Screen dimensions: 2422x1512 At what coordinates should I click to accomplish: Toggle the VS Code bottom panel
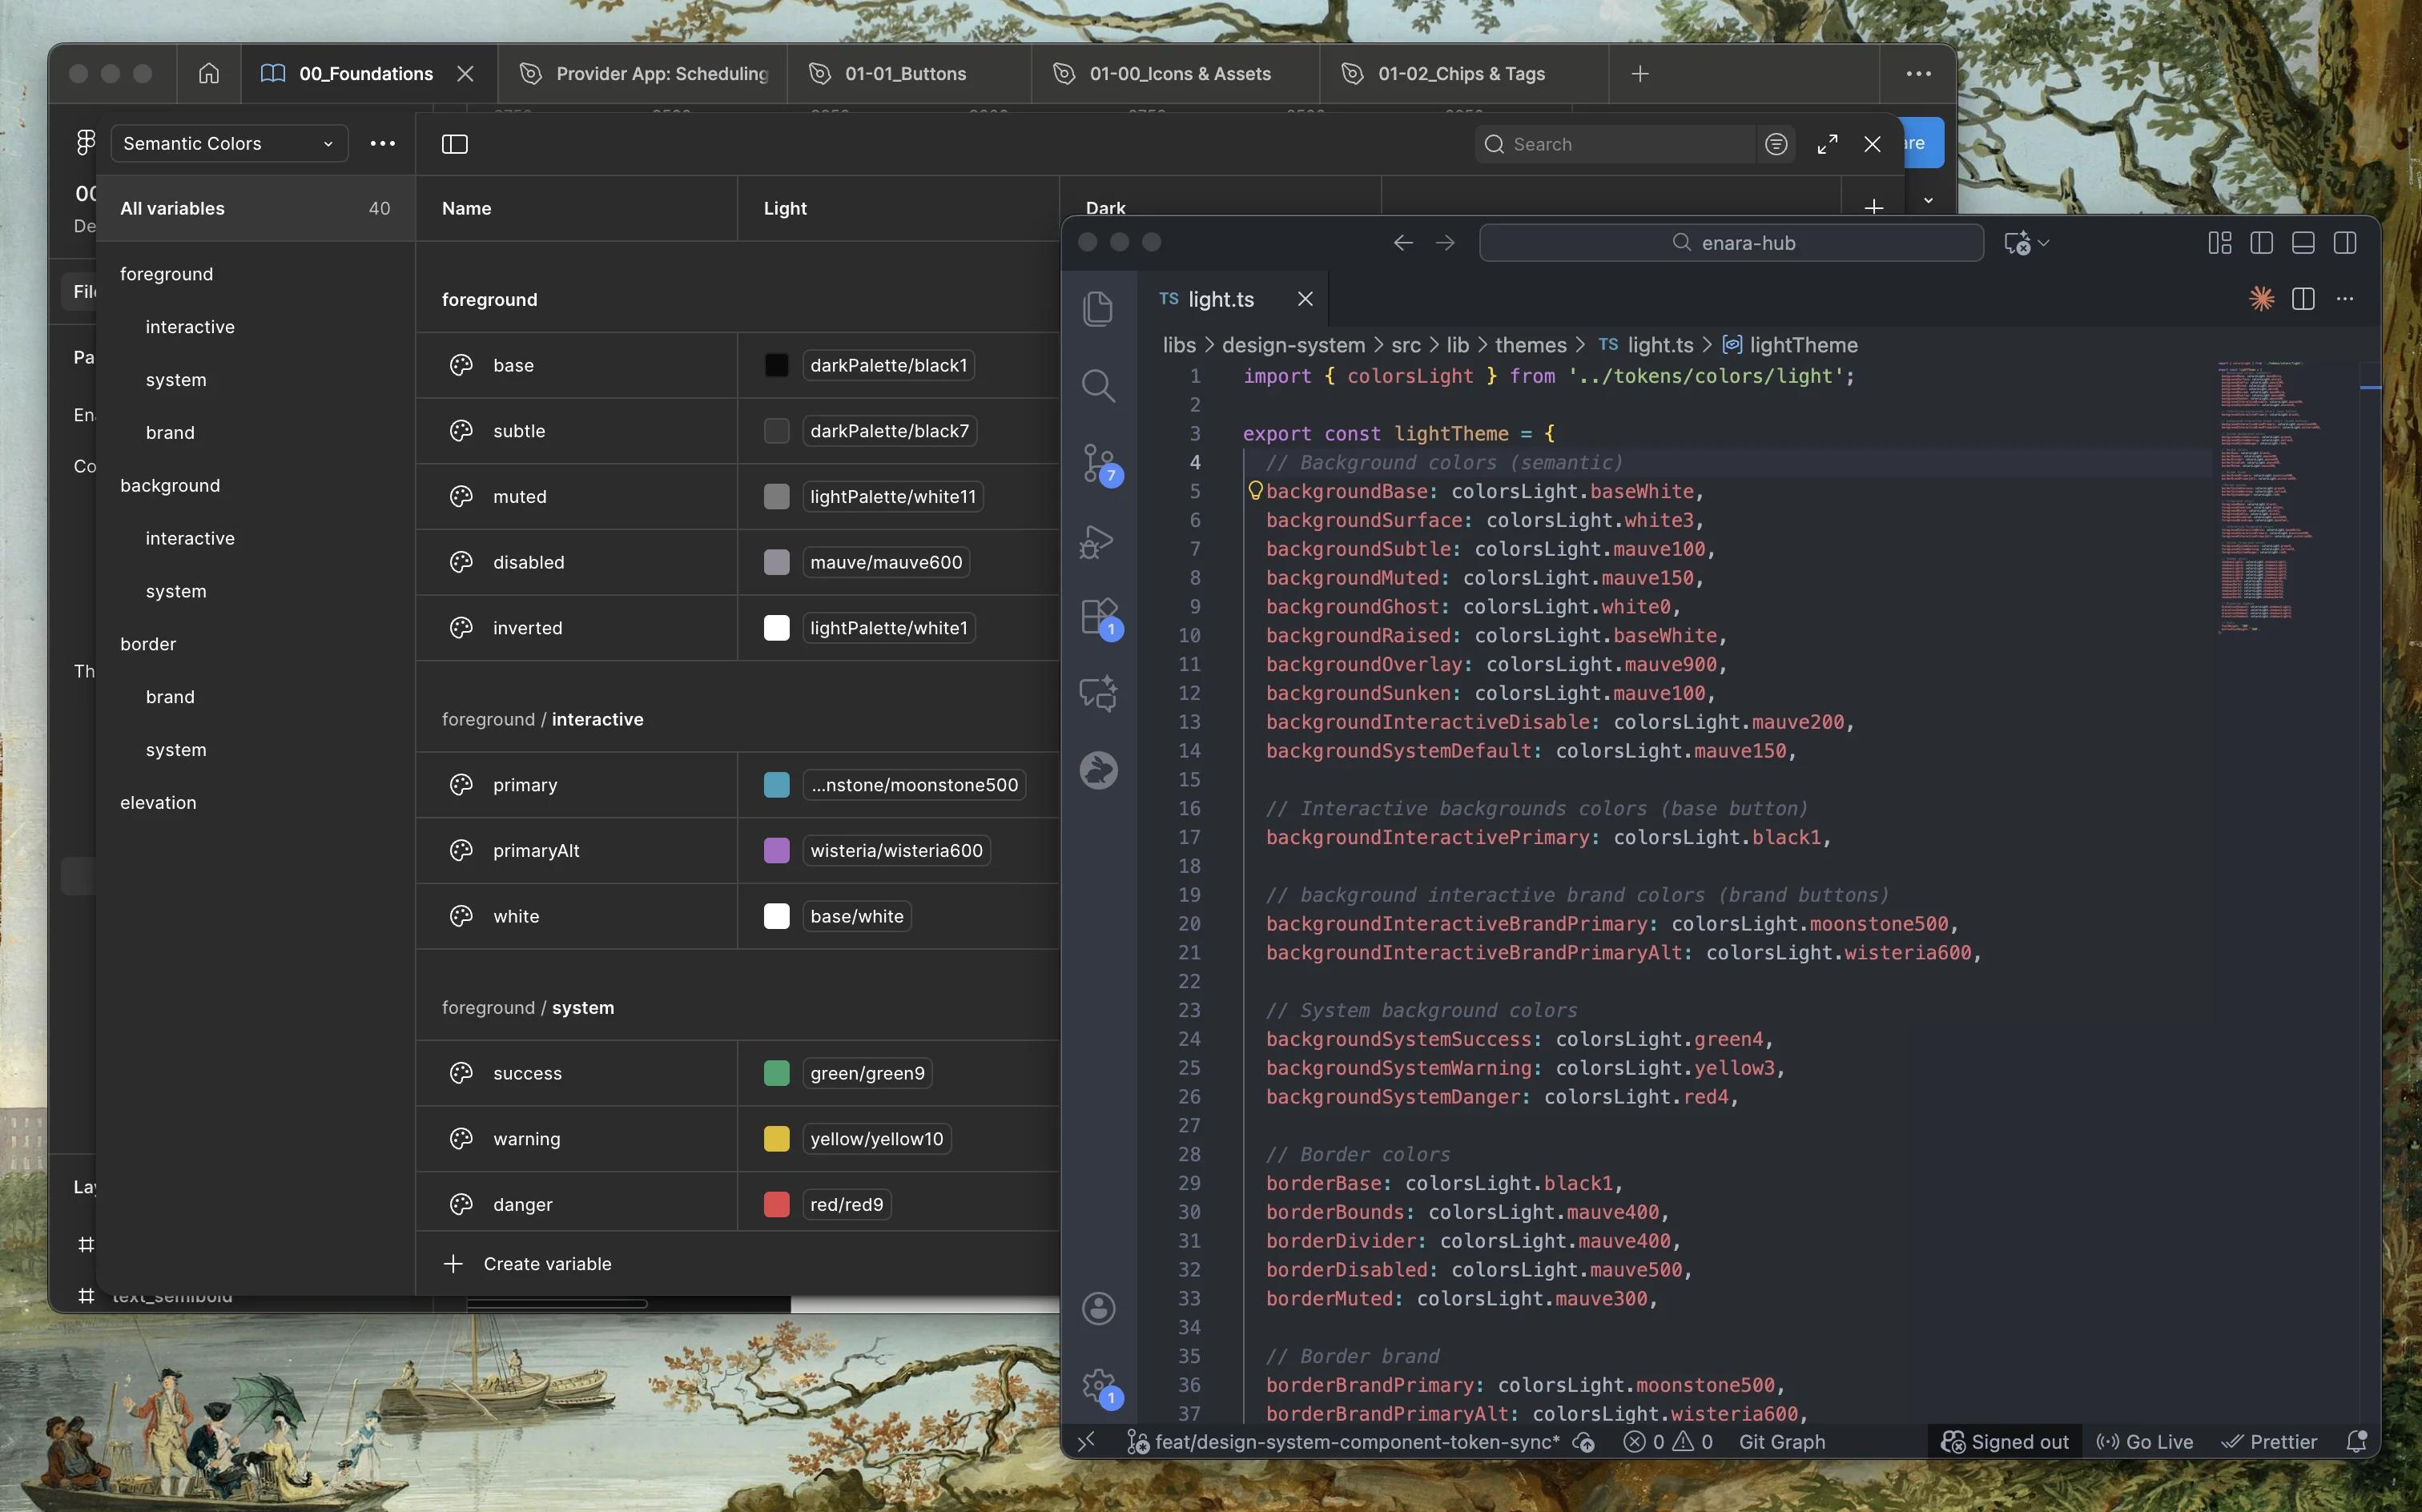tap(2302, 243)
